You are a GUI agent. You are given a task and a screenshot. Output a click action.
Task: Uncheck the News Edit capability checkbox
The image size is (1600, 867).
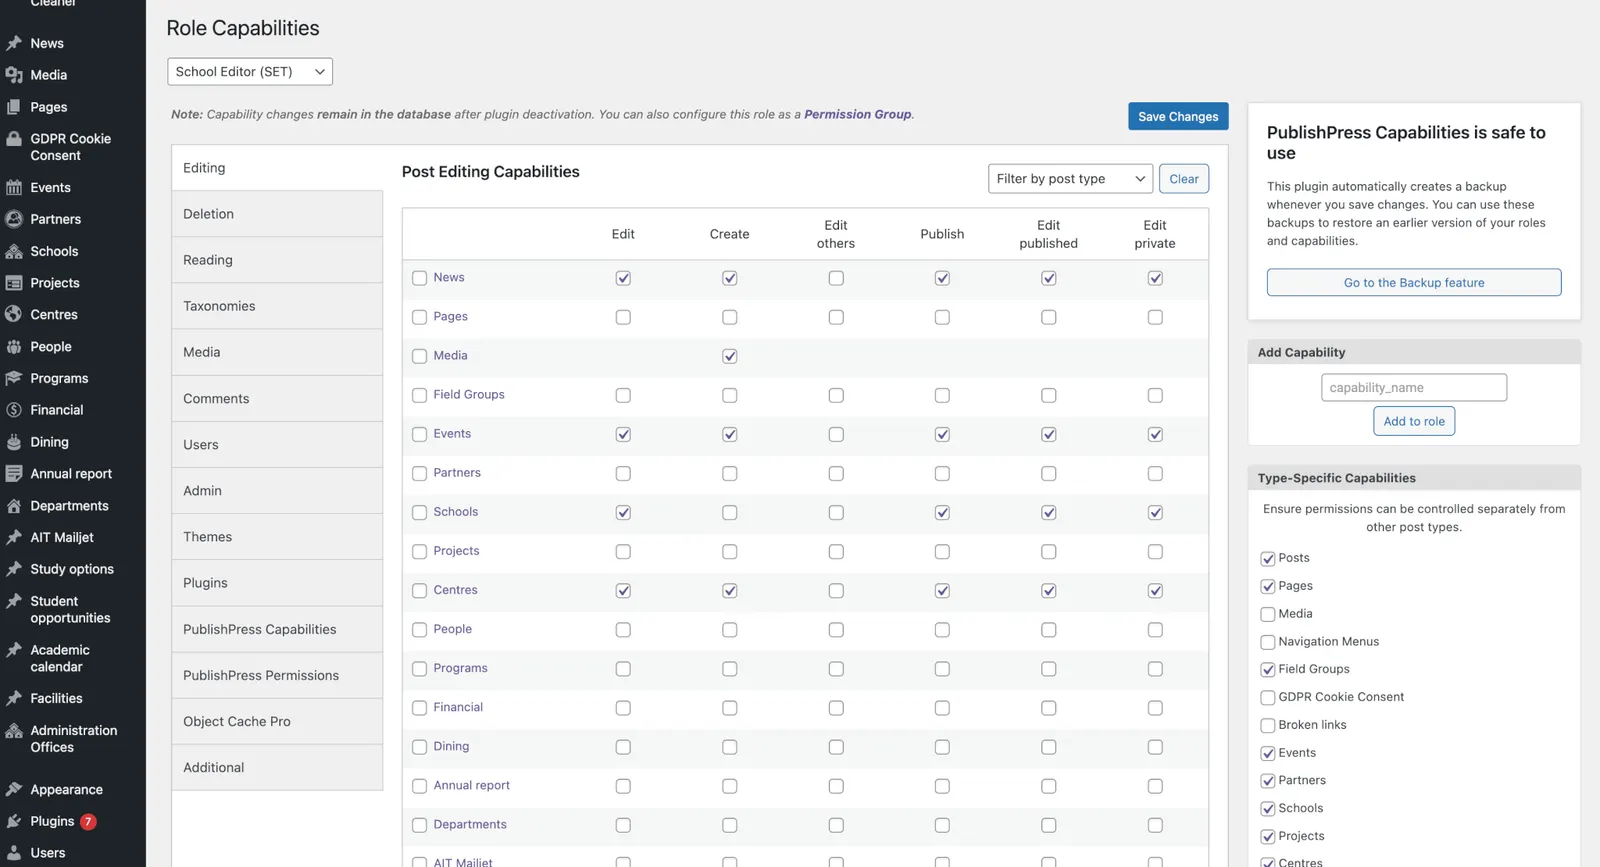tap(623, 278)
